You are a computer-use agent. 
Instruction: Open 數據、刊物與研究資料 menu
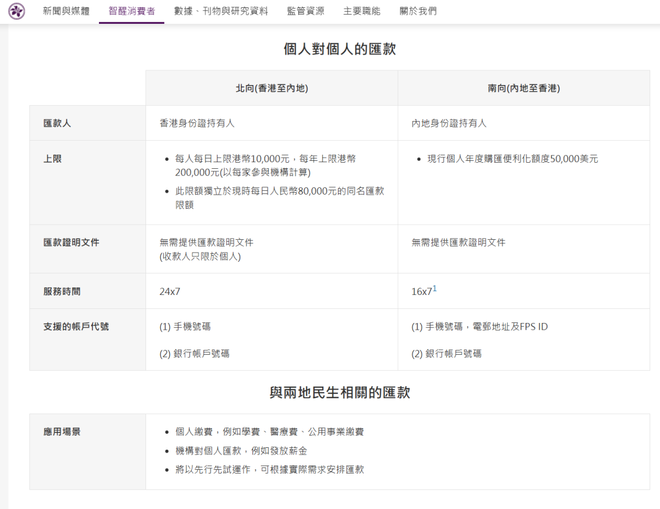[x=220, y=11]
